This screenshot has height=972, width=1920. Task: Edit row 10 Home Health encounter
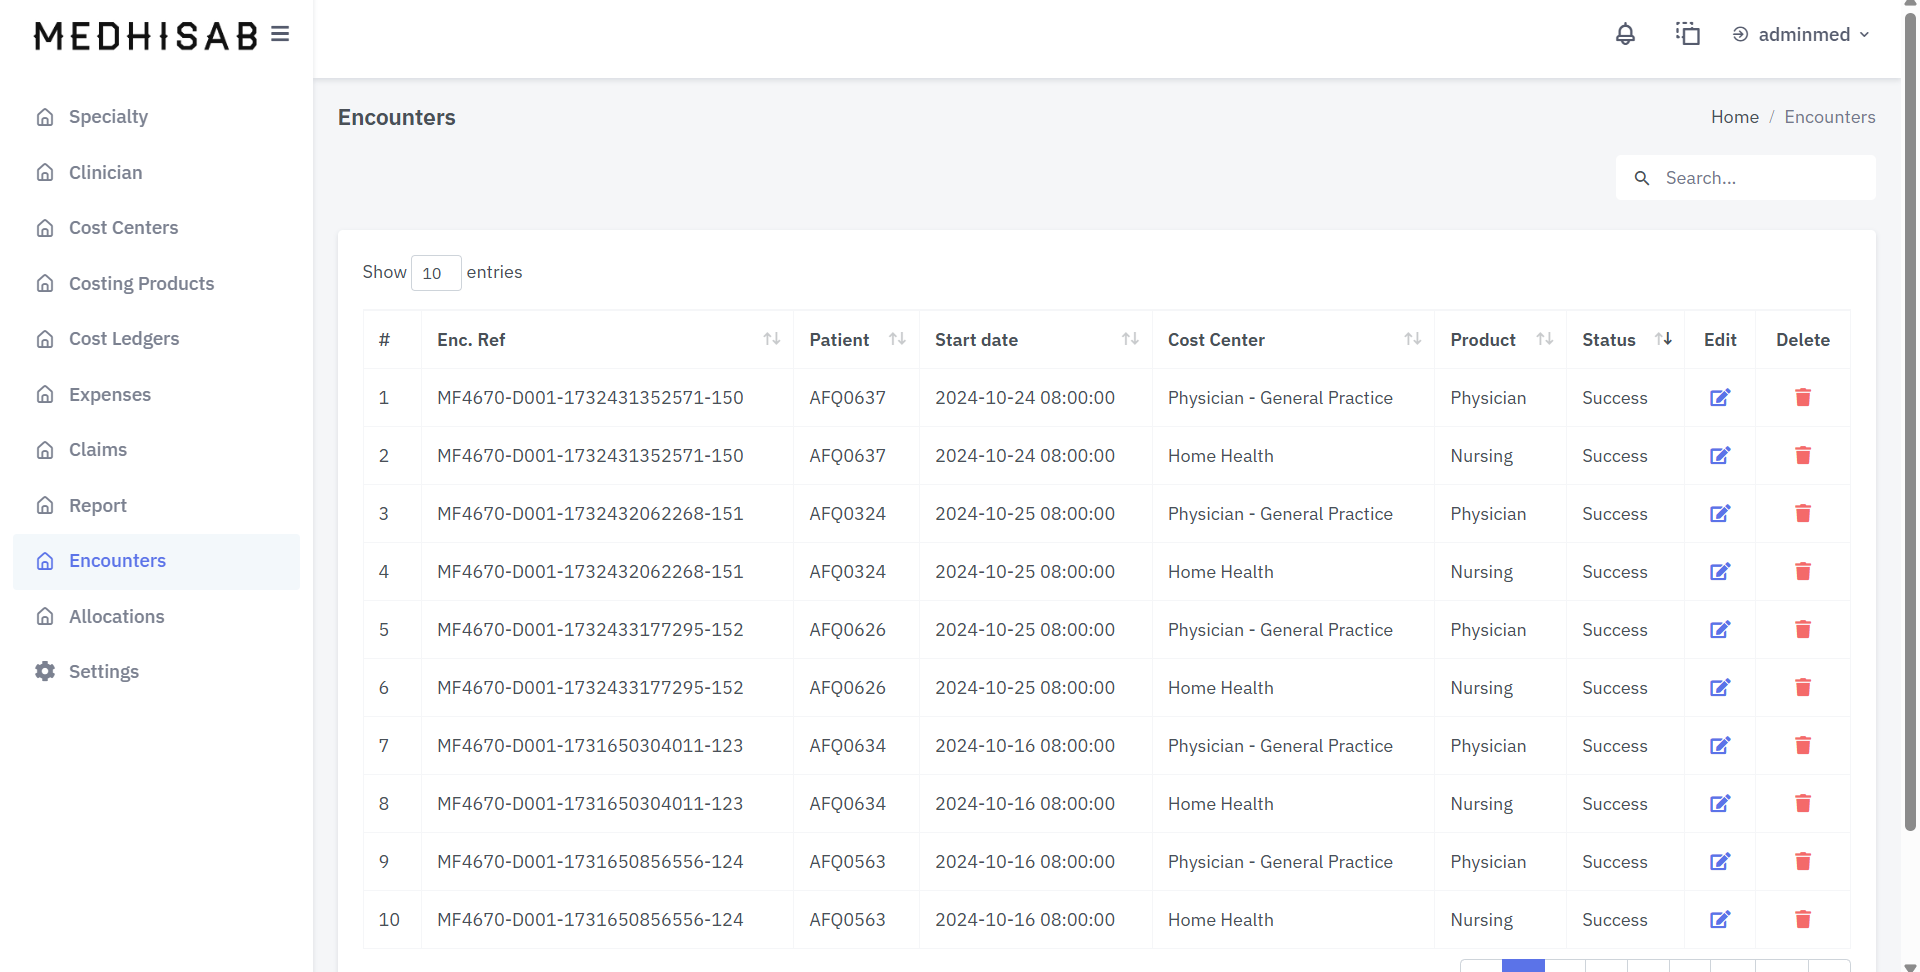click(x=1719, y=920)
